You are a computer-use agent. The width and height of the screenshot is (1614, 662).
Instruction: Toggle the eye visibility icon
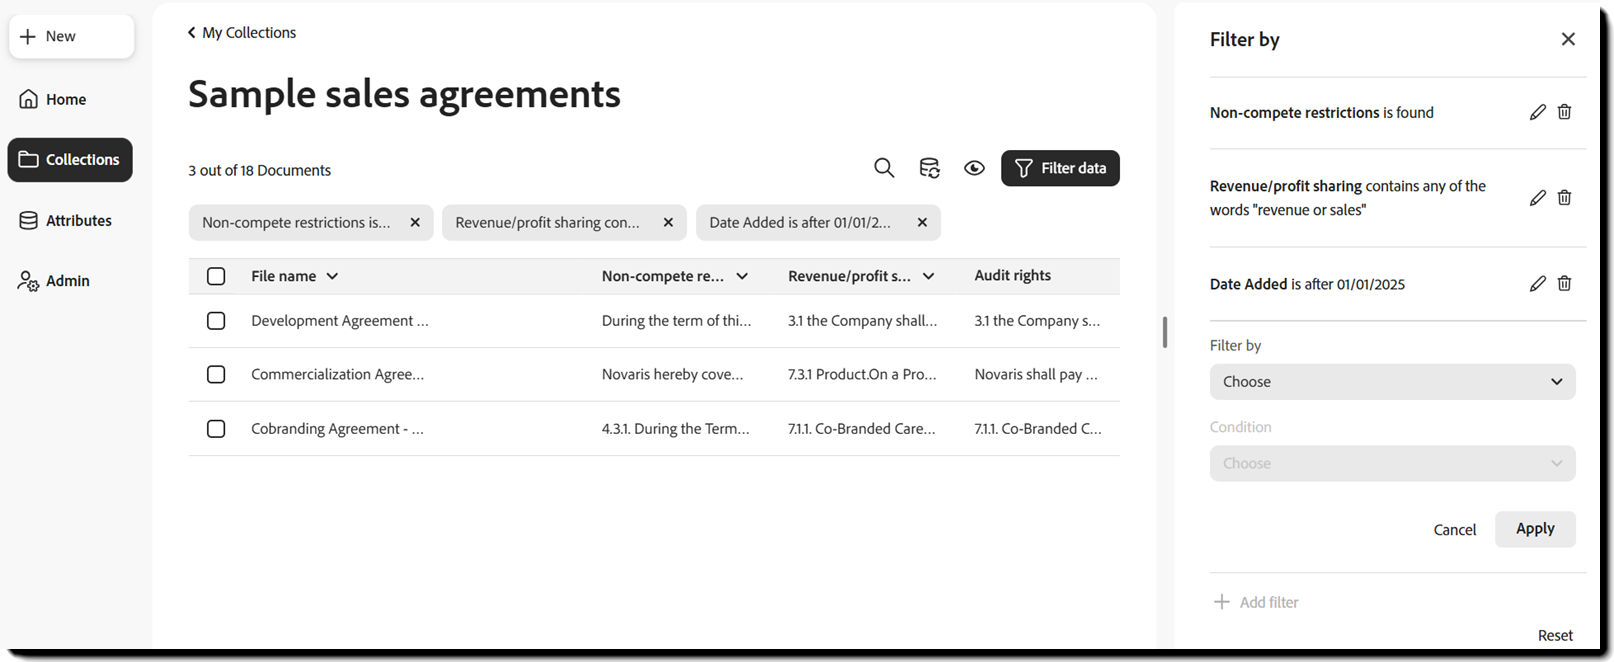[974, 168]
